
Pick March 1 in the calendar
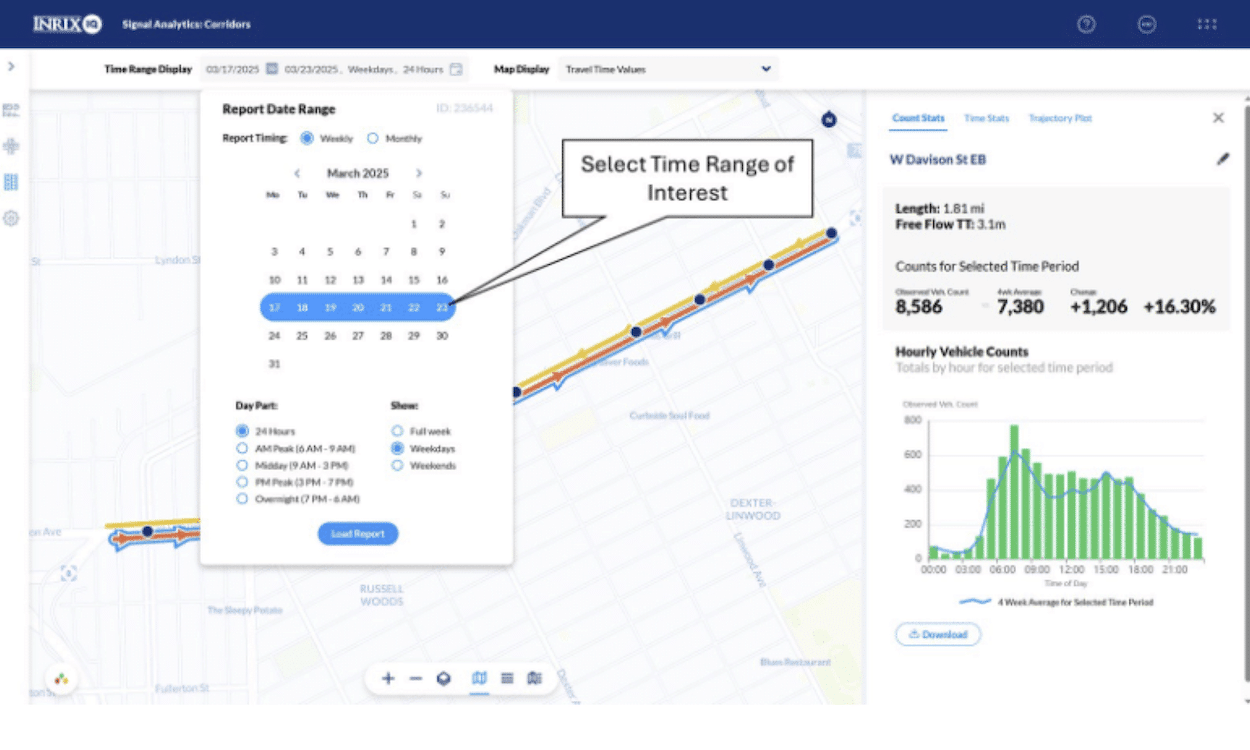(414, 224)
